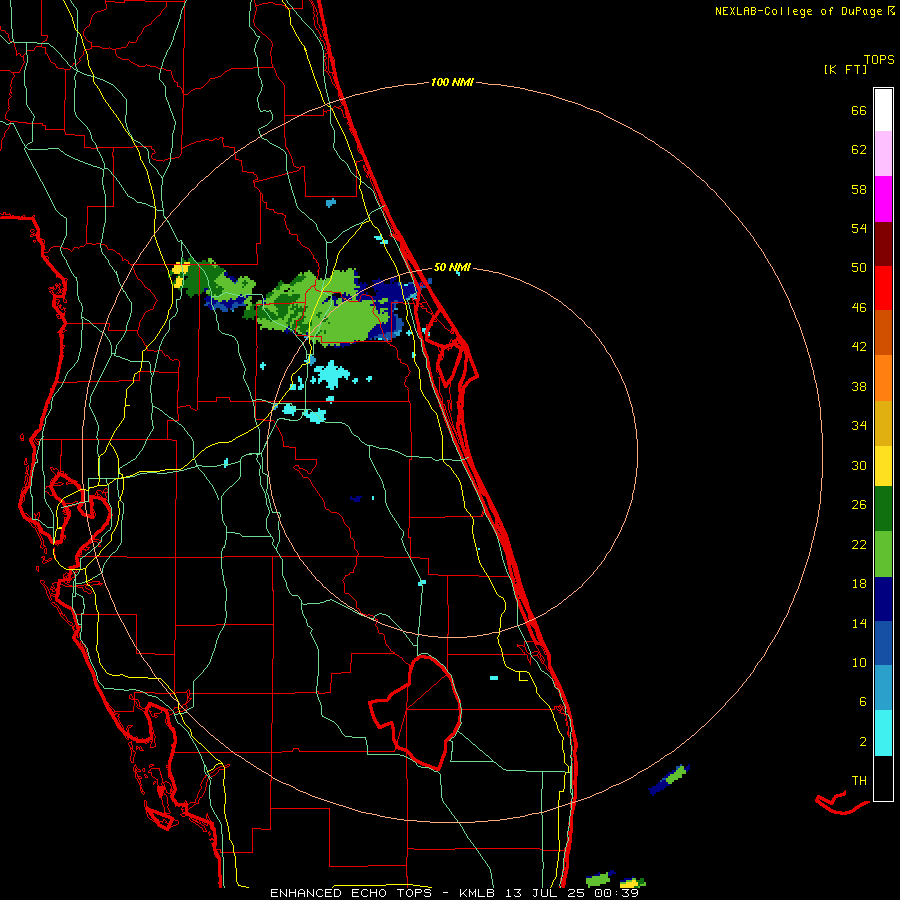
Task: Click the 100 NMI range ring label
Action: [x=452, y=83]
